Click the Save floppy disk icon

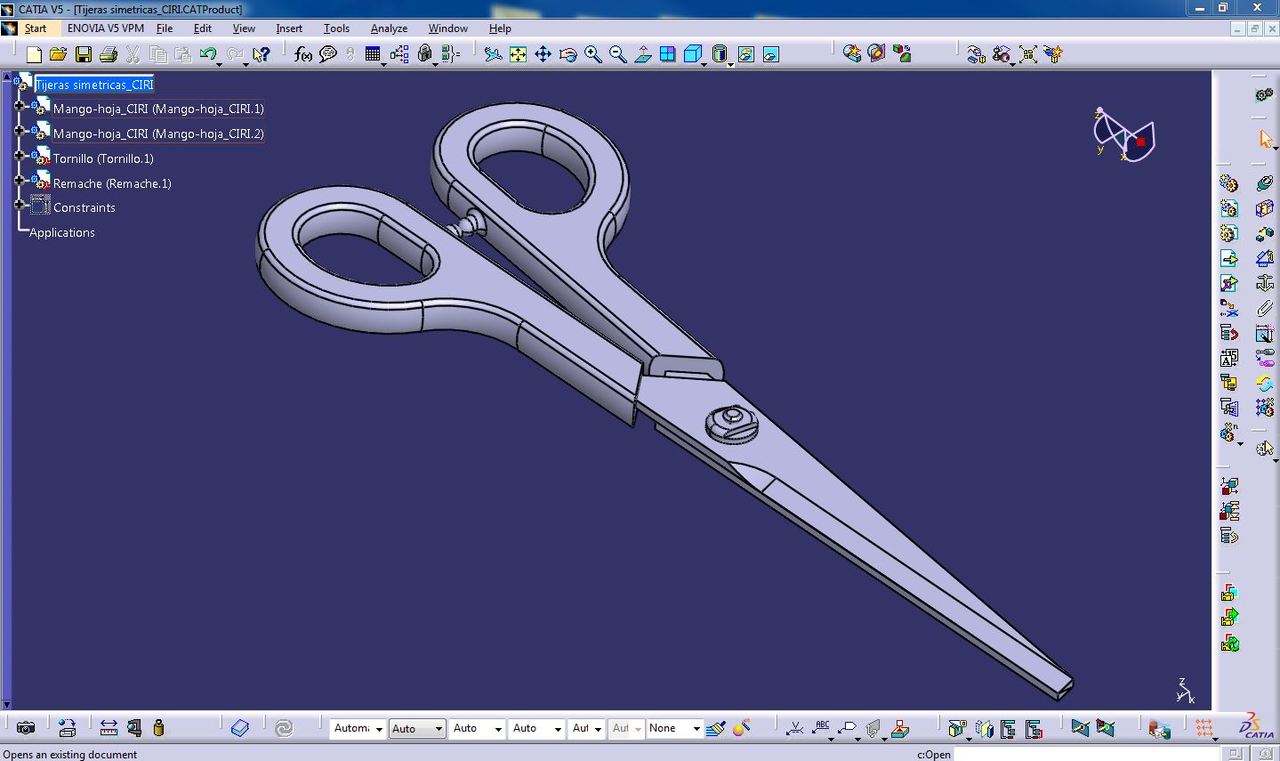coord(84,54)
